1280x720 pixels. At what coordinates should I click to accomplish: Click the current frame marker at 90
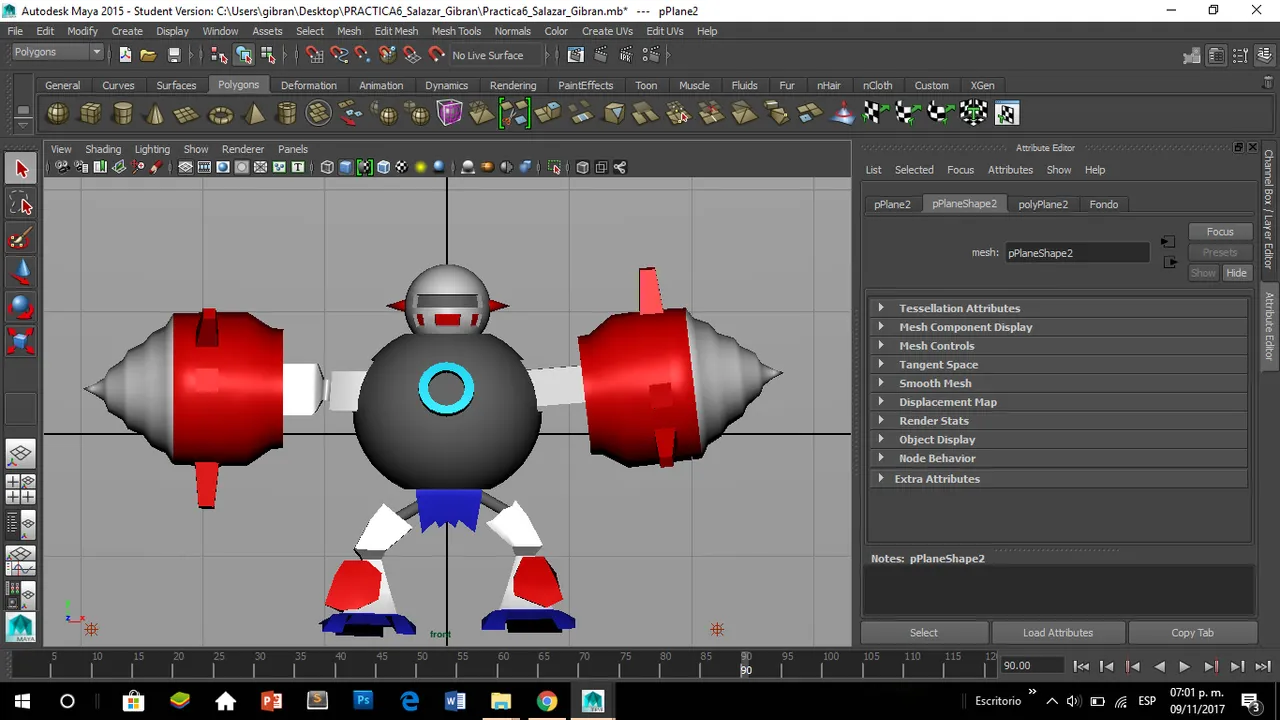746,664
